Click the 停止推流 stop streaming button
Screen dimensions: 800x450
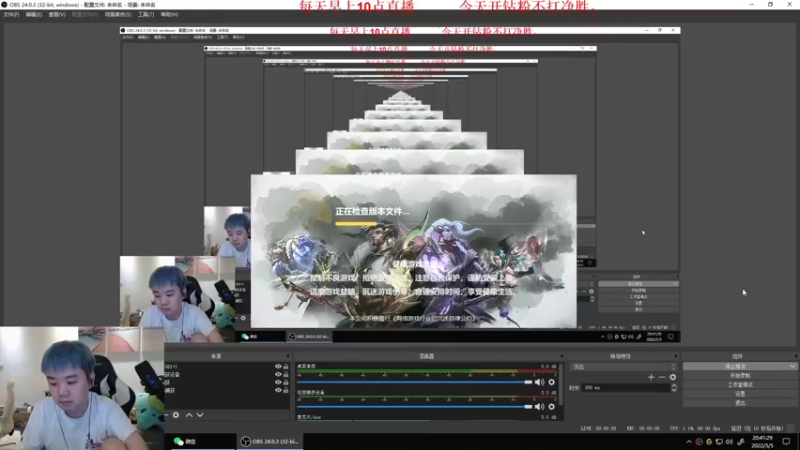tap(736, 366)
